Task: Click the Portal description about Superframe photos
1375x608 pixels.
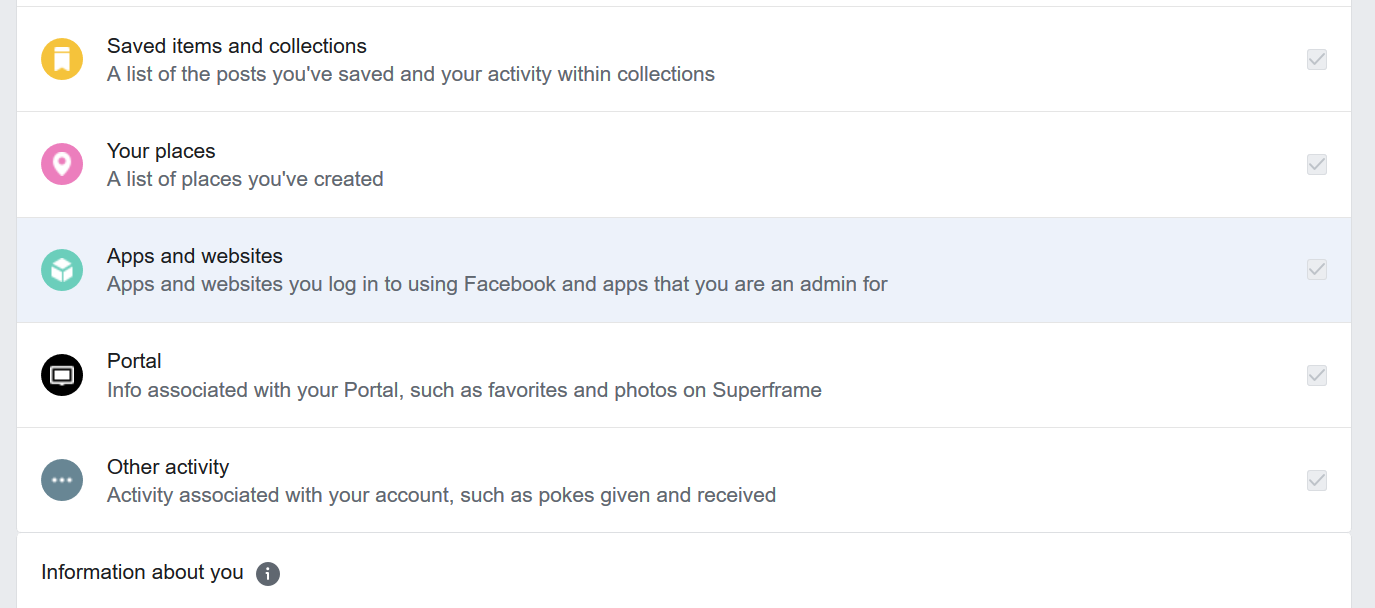Action: tap(464, 390)
